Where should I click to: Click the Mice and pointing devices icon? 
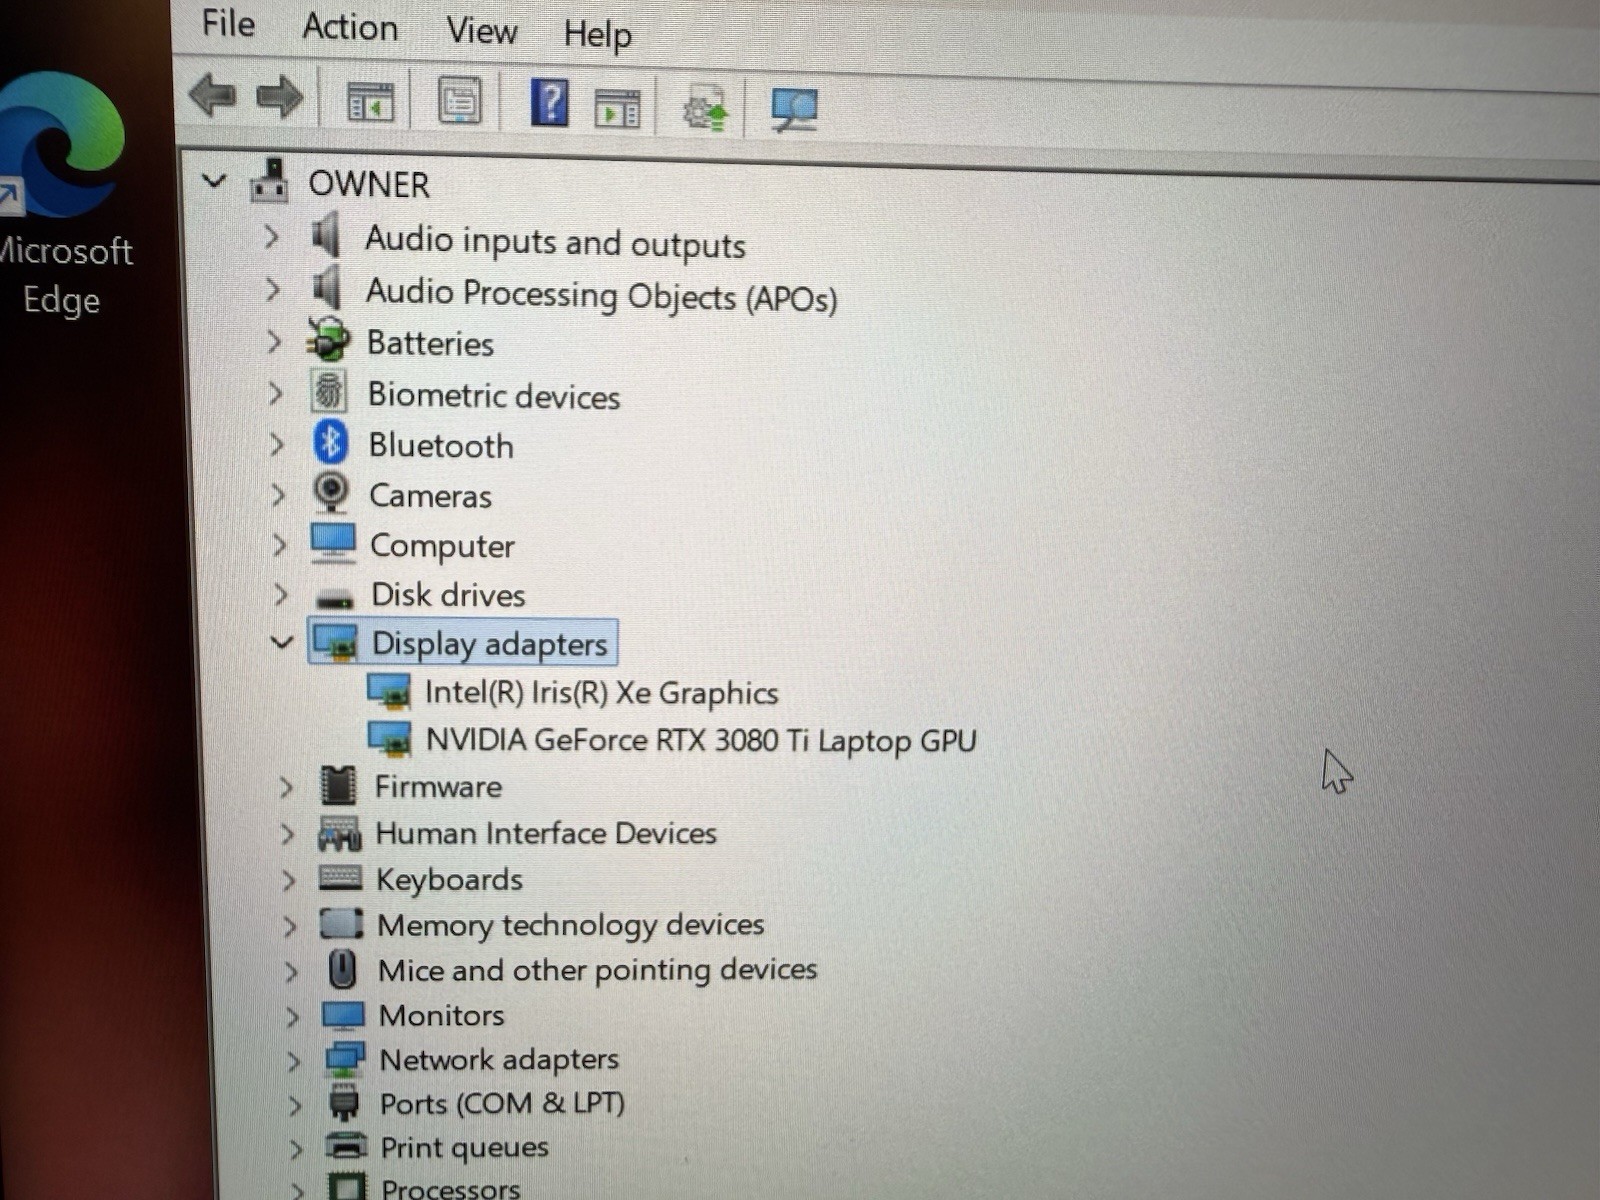343,968
